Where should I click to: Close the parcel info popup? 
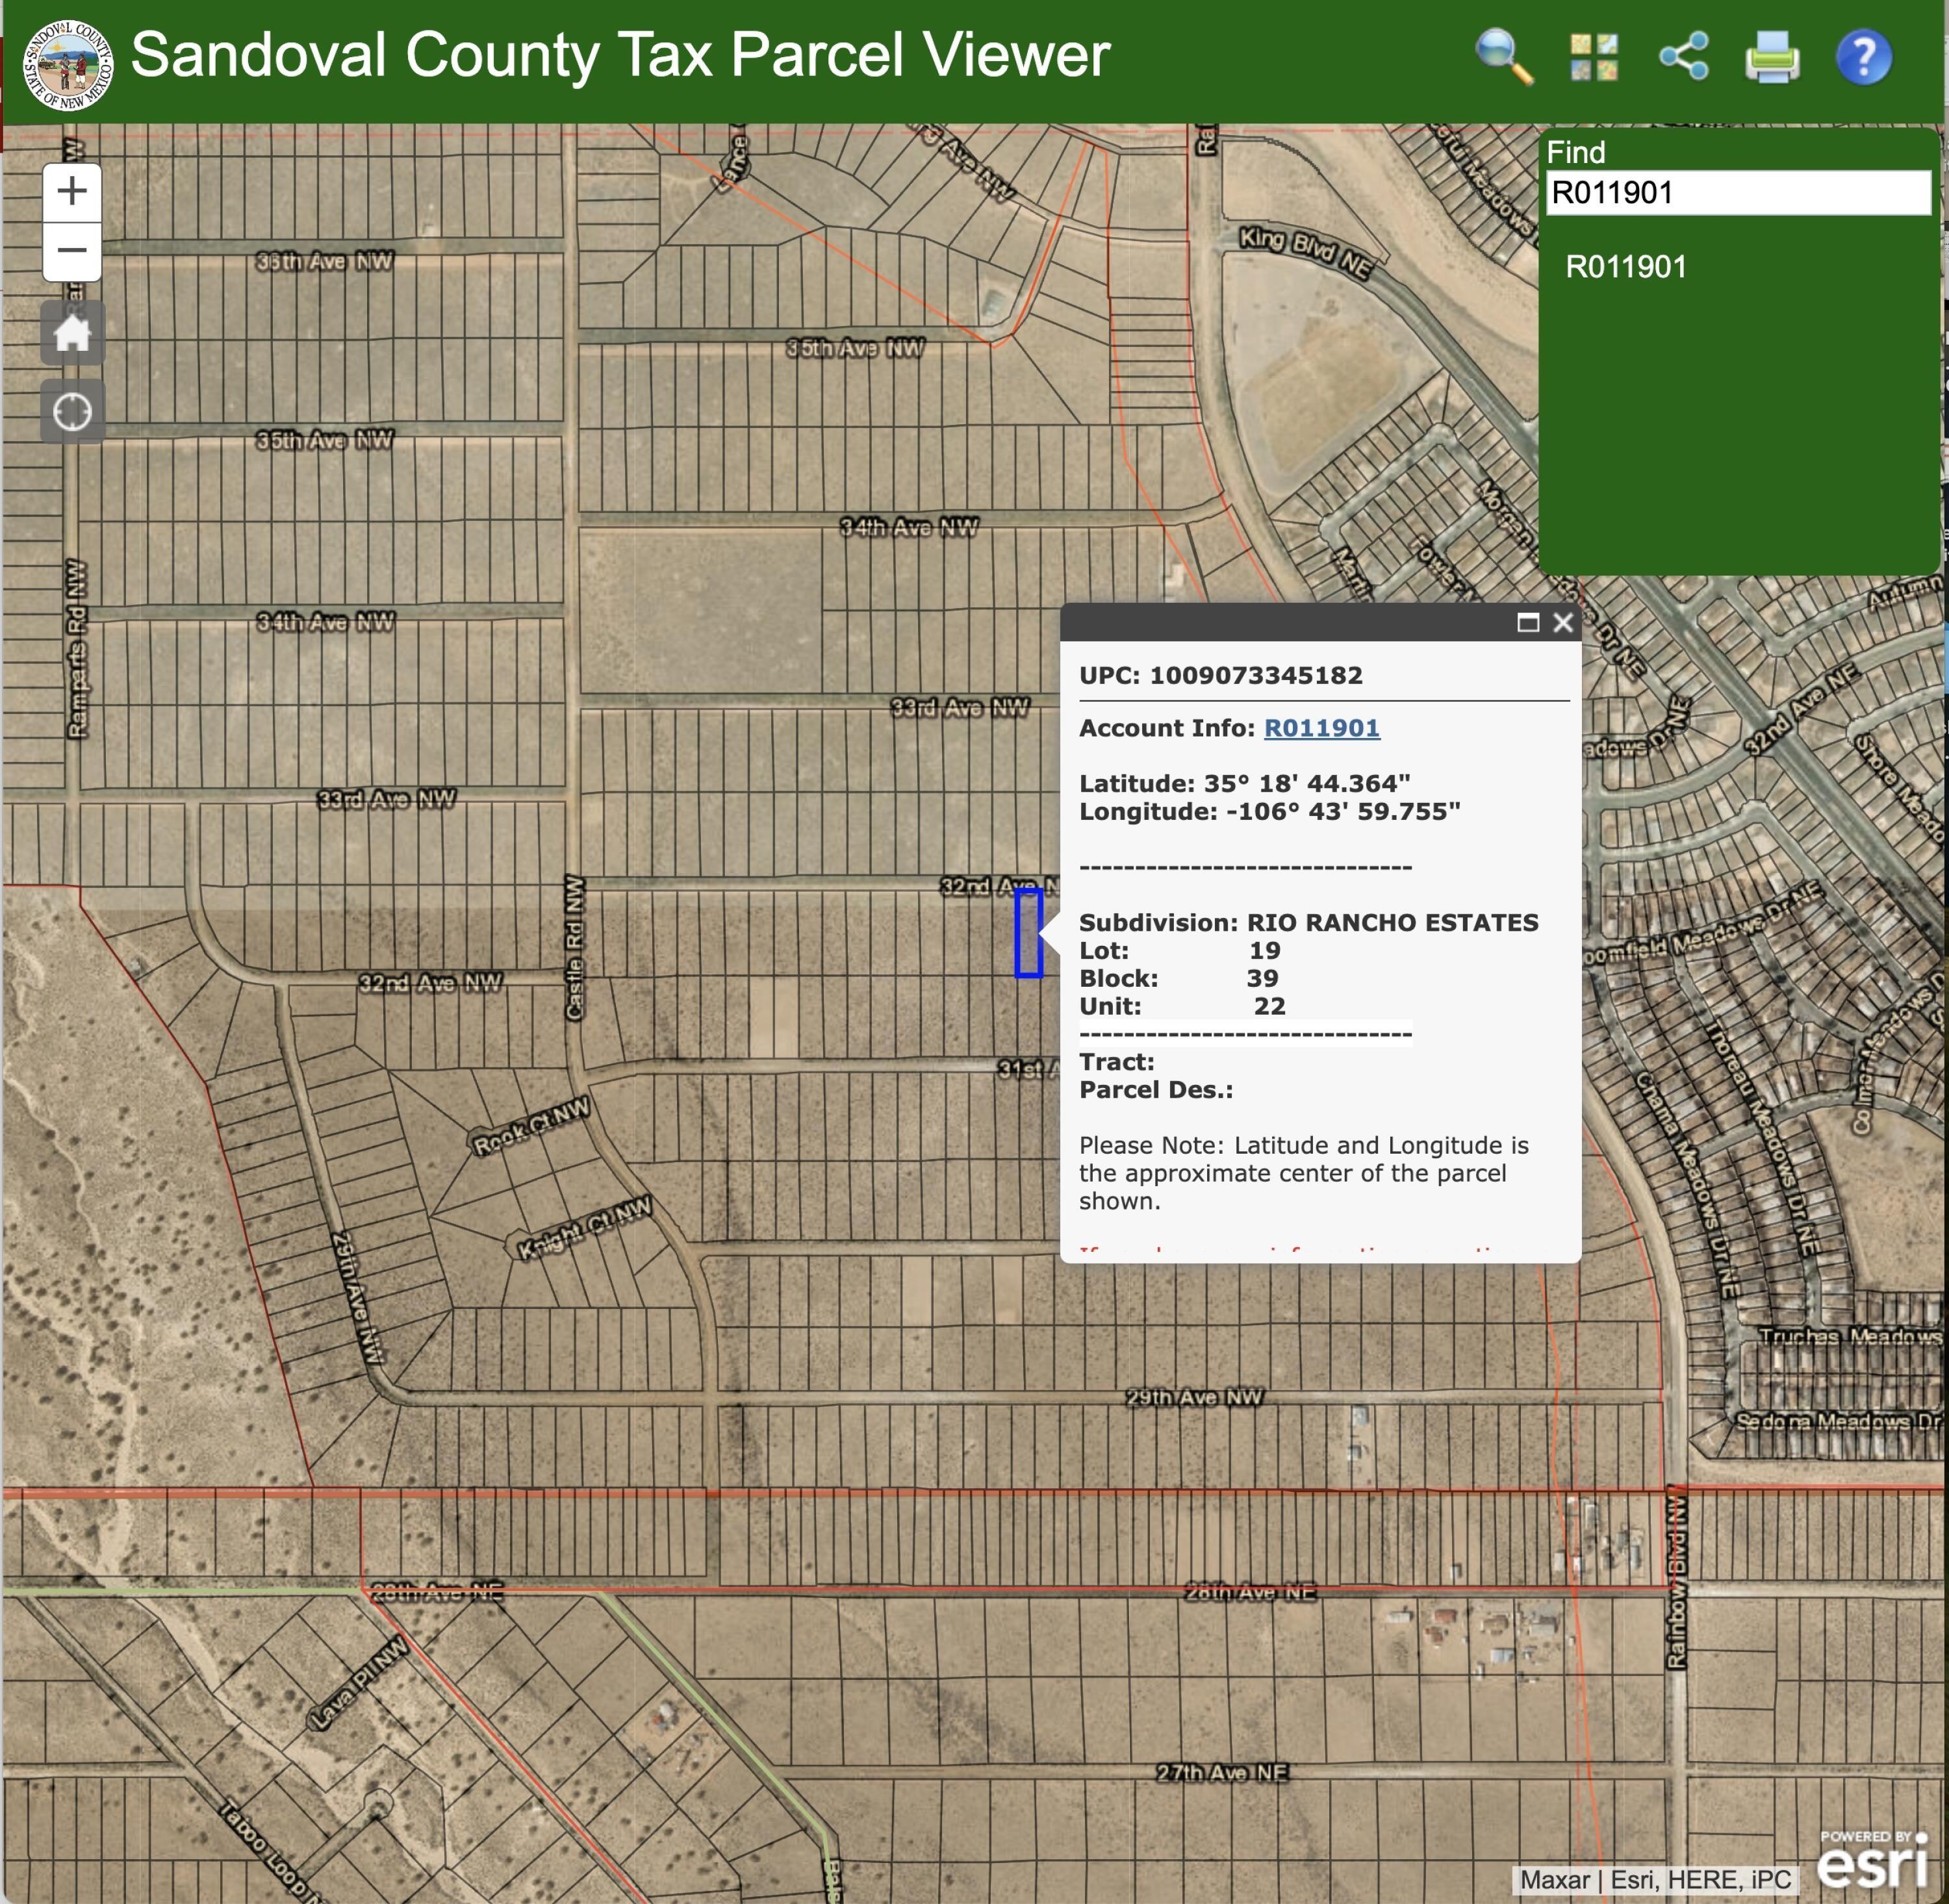click(x=1563, y=623)
